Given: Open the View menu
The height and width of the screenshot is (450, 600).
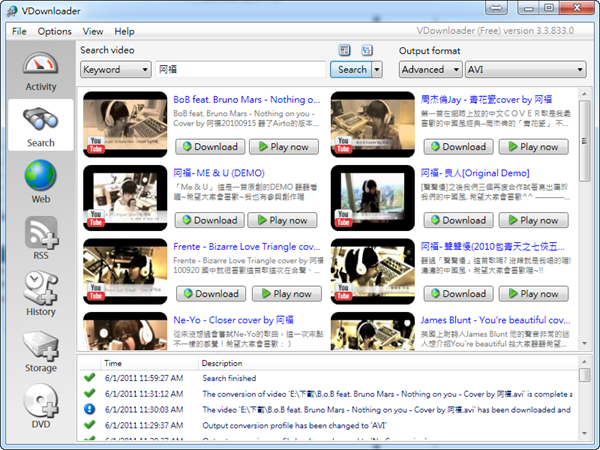Looking at the screenshot, I should click(x=93, y=31).
